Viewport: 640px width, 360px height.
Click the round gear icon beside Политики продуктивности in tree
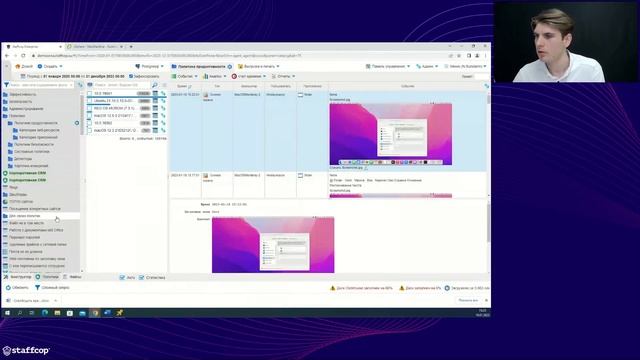[x=77, y=123]
